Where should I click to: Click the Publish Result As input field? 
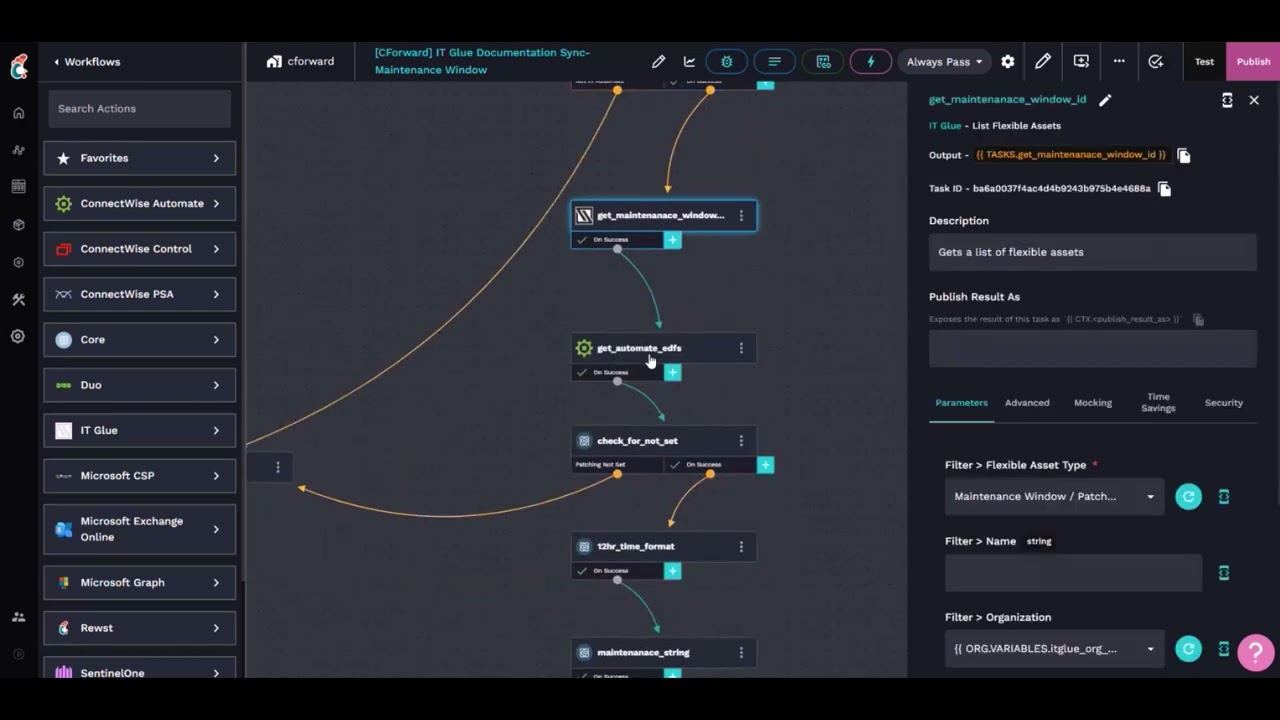(1092, 349)
